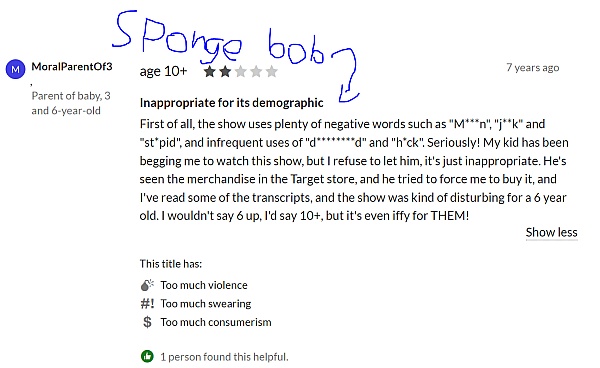Screen dimensions: 600x368
Task: Select the Too much consumerism label
Action: pyautogui.click(x=216, y=322)
